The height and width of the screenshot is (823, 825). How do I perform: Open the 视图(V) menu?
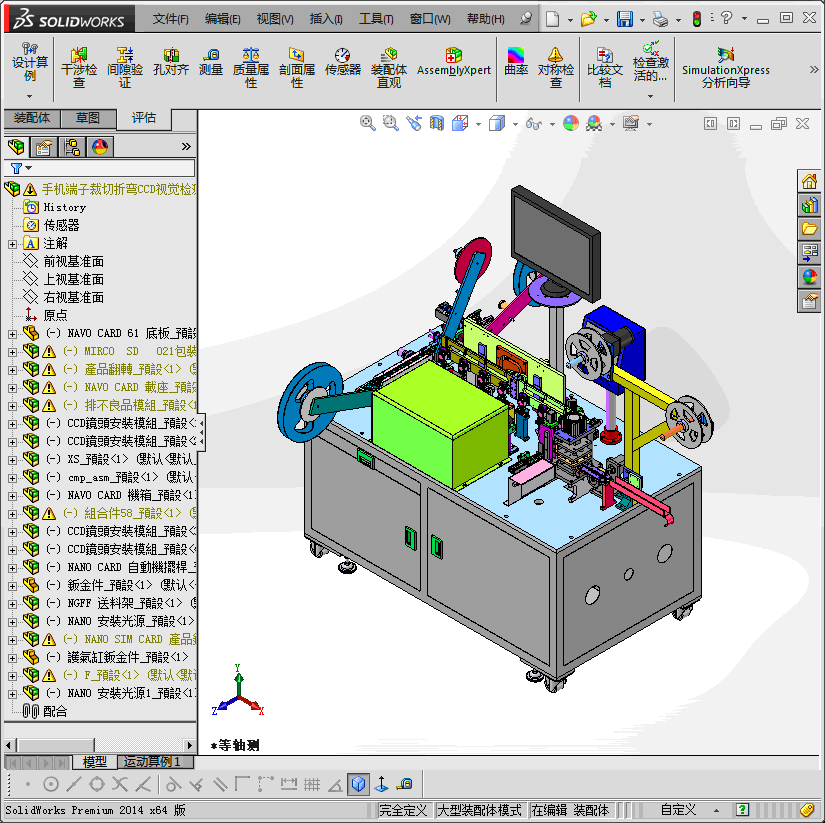[x=275, y=19]
